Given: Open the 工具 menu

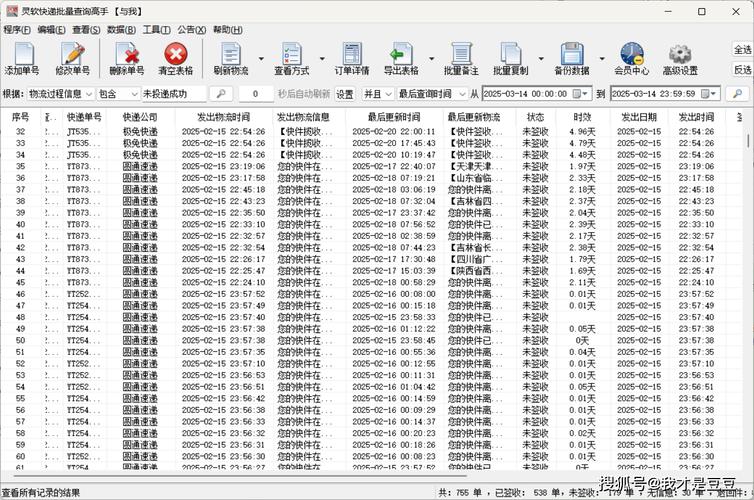Looking at the screenshot, I should tap(156, 30).
